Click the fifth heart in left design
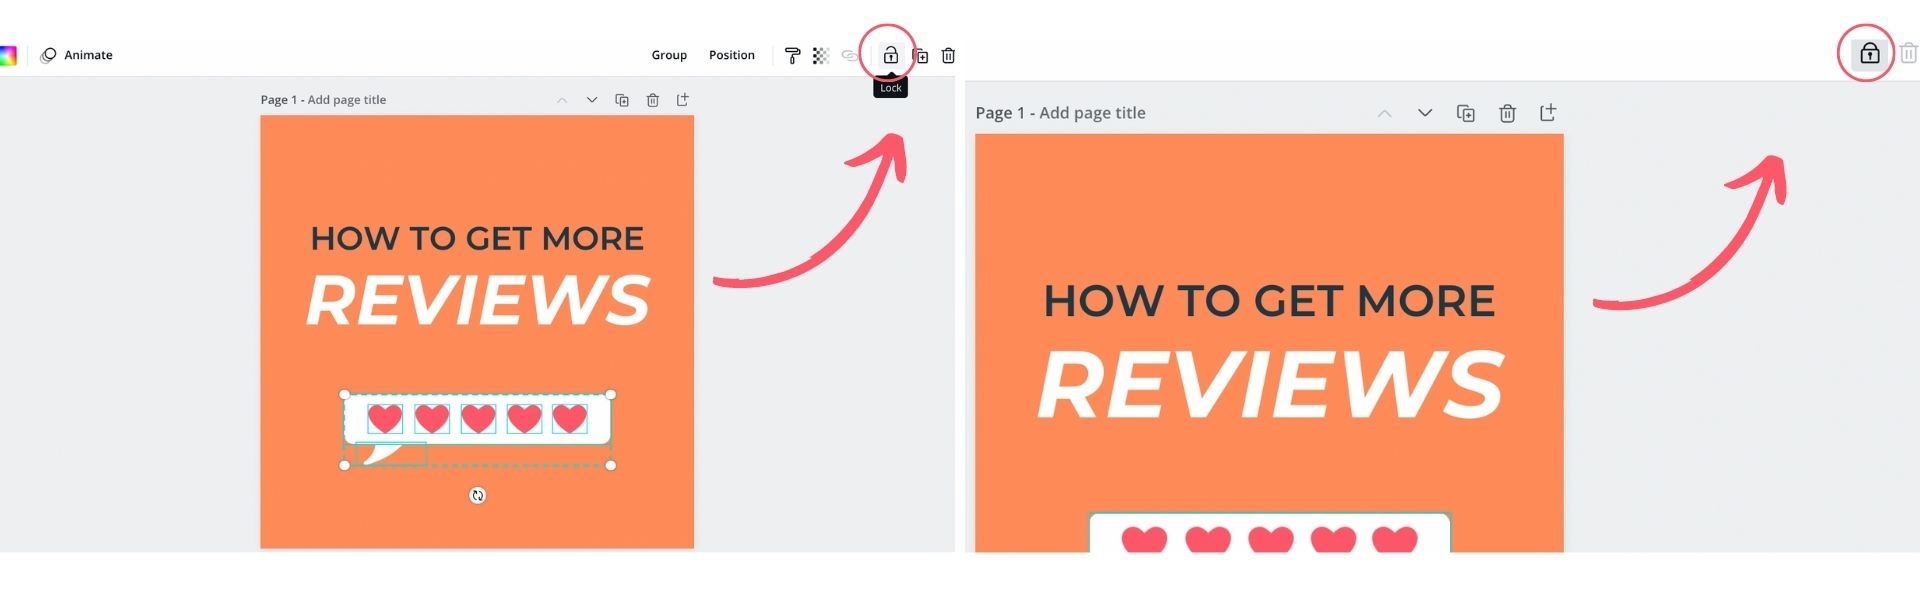Viewport: 1920px width, 600px height. [570, 418]
